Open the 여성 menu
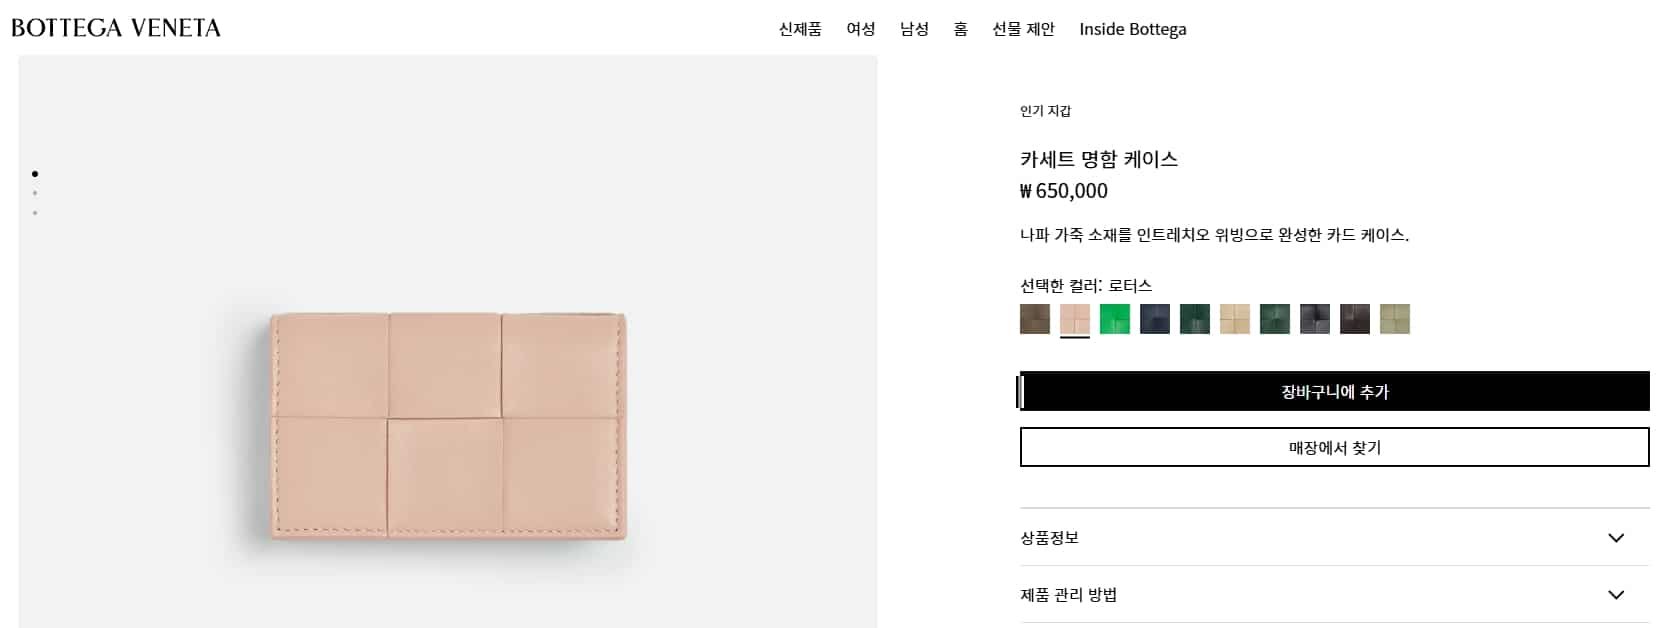The image size is (1660, 628). pyautogui.click(x=861, y=29)
